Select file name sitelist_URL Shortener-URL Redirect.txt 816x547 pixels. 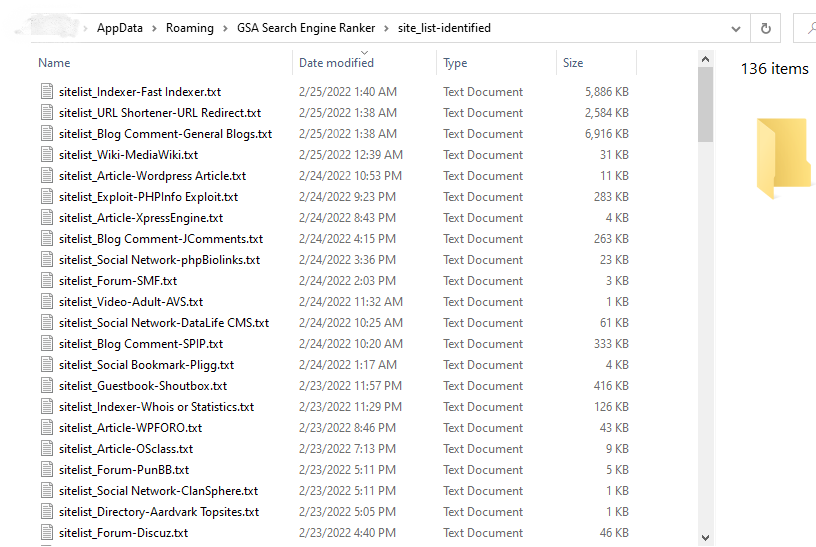pos(160,112)
